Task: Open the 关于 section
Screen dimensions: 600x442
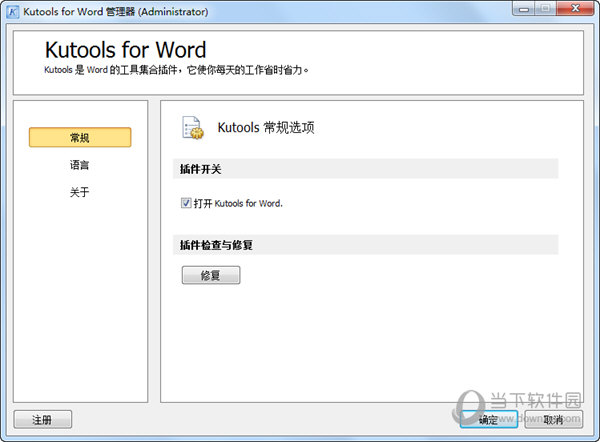Action: click(x=80, y=192)
